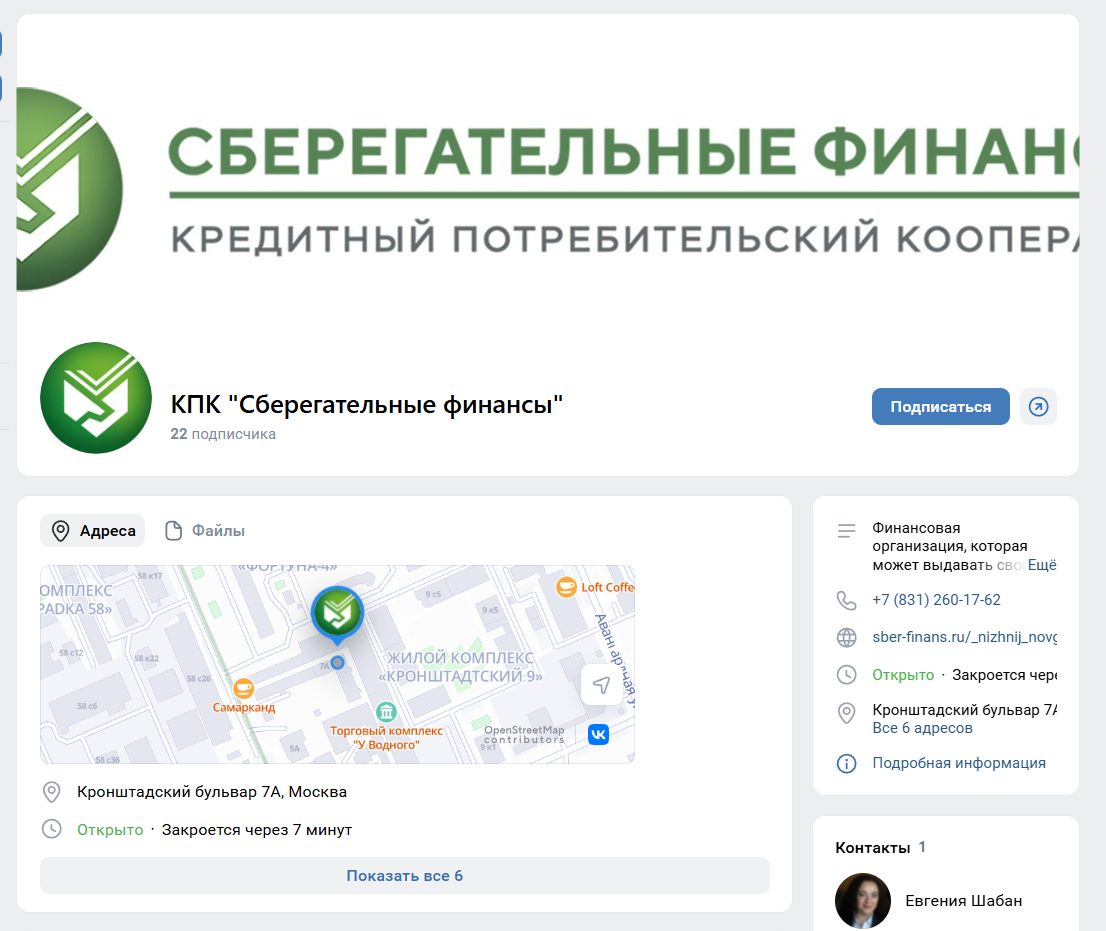Click the green map pin marker with logo

click(x=338, y=613)
